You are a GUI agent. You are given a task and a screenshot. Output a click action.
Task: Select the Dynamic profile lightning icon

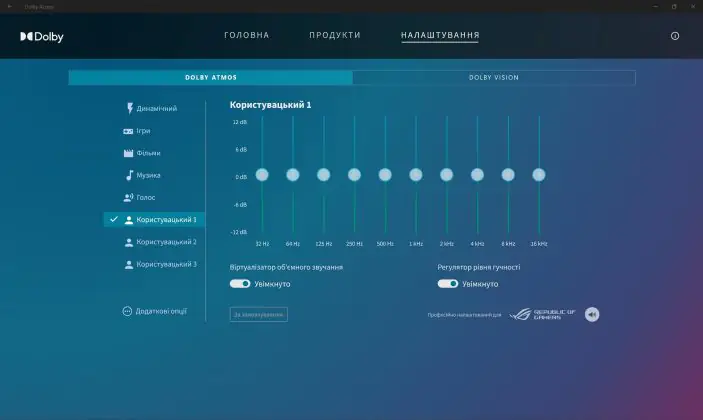(x=130, y=108)
